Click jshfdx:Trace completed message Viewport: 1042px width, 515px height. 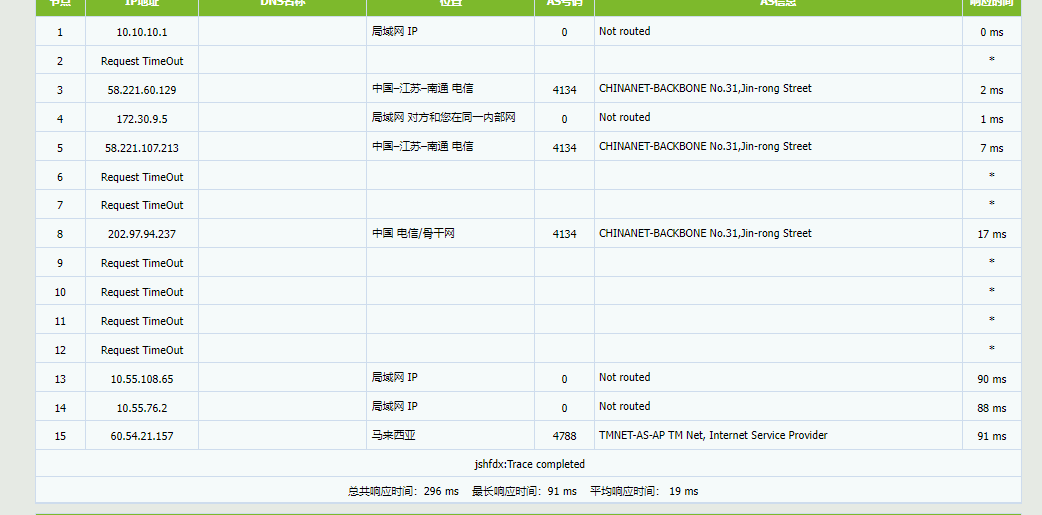coord(528,464)
